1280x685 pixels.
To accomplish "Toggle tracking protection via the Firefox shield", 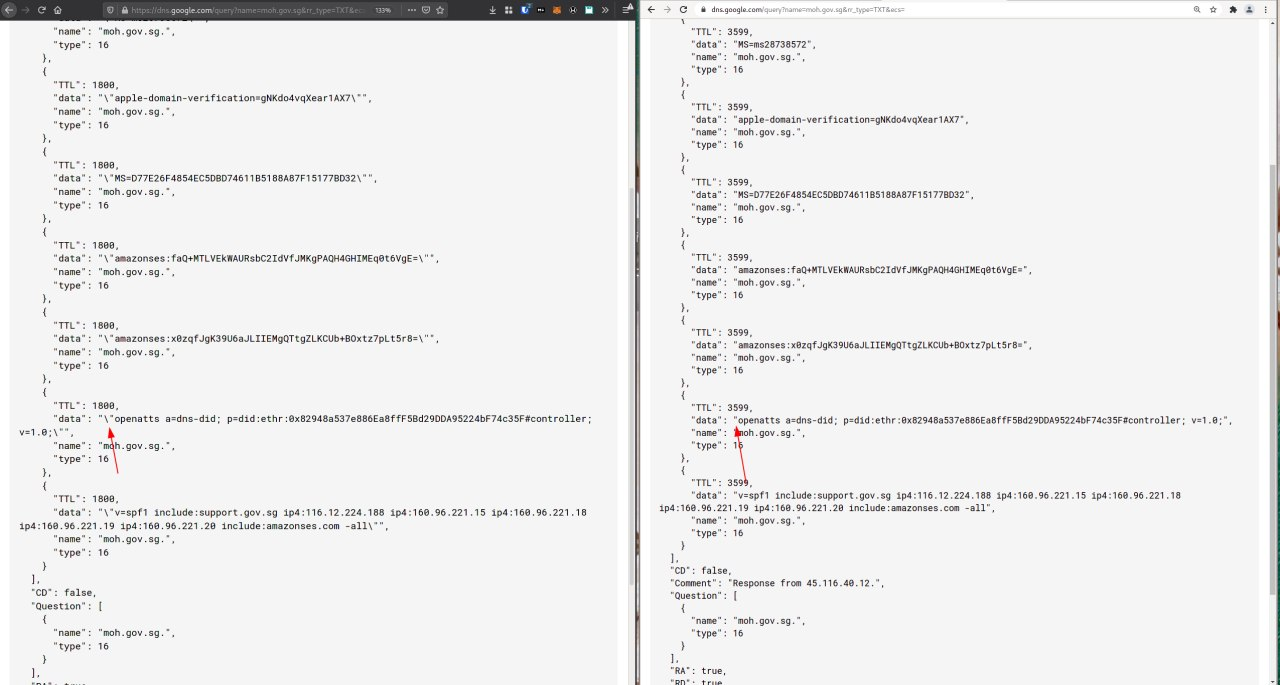I will [109, 9].
